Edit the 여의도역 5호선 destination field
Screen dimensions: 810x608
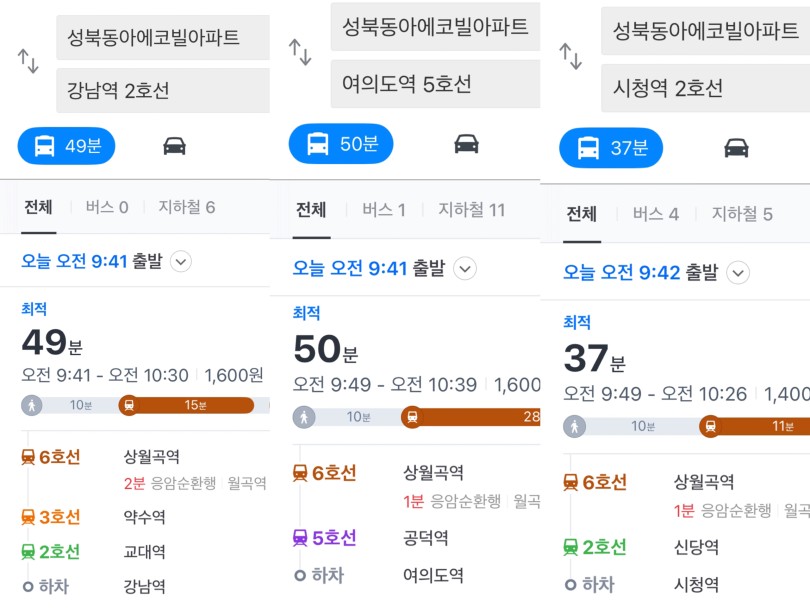(435, 84)
